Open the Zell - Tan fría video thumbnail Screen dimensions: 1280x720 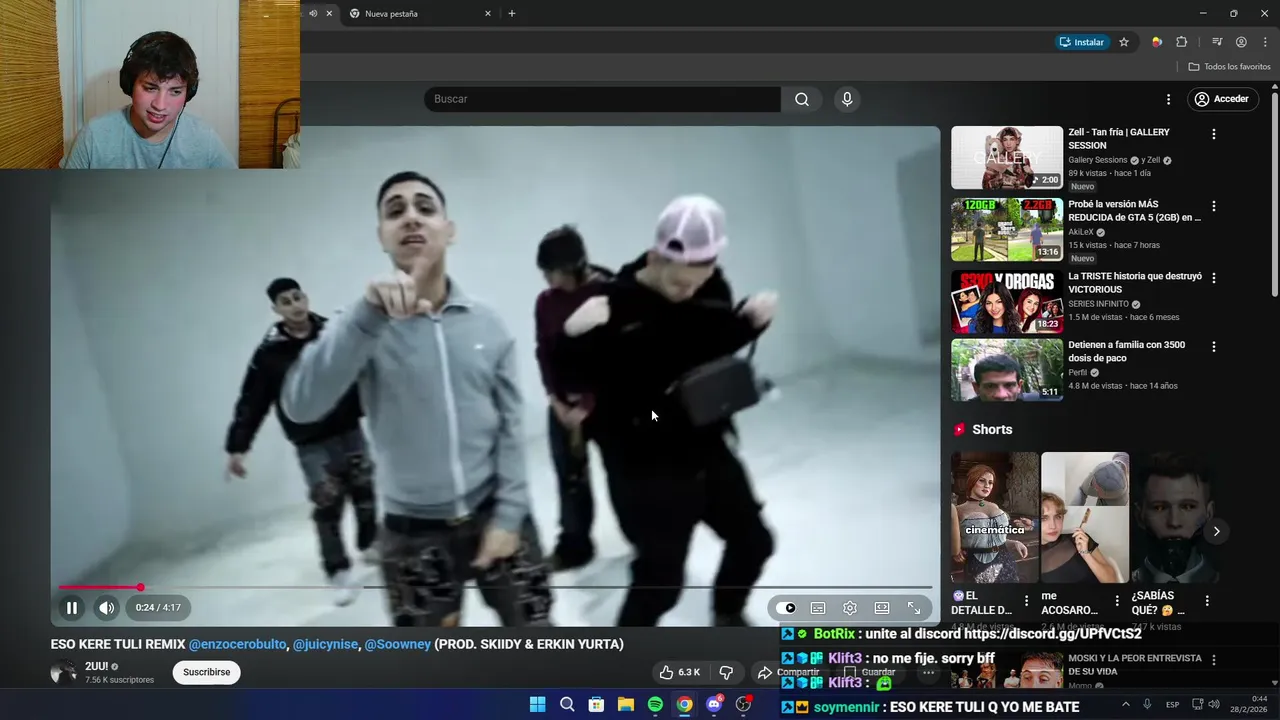click(1007, 157)
